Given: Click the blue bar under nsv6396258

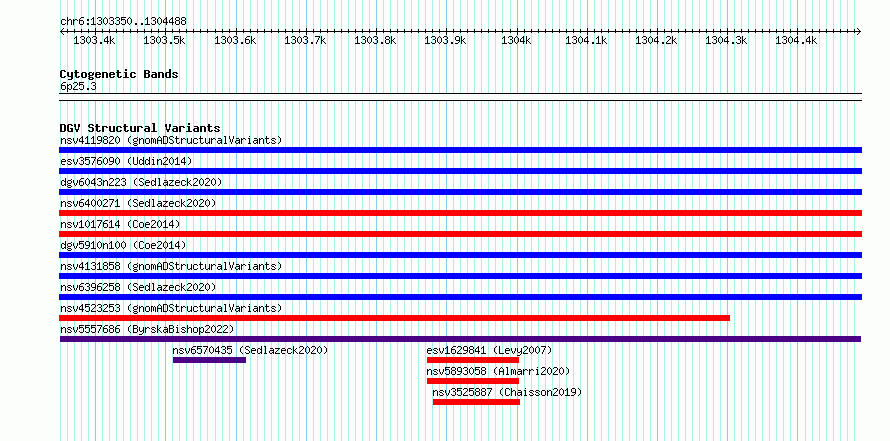Looking at the screenshot, I should point(460,297).
